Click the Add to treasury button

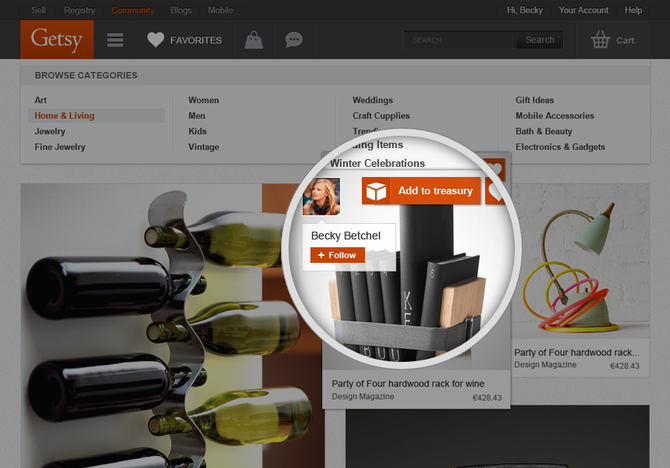tap(421, 191)
